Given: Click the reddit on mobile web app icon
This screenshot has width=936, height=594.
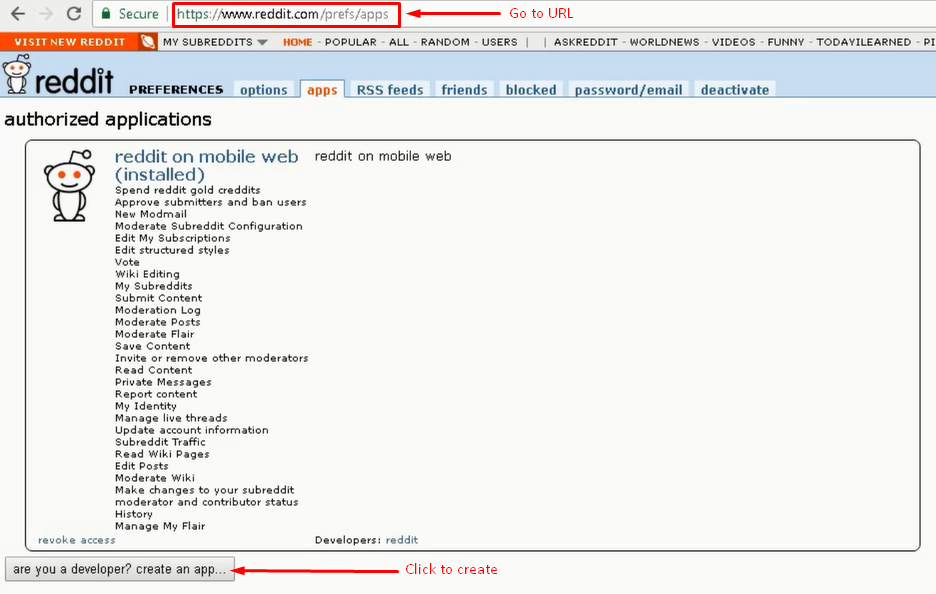Looking at the screenshot, I should point(69,186).
